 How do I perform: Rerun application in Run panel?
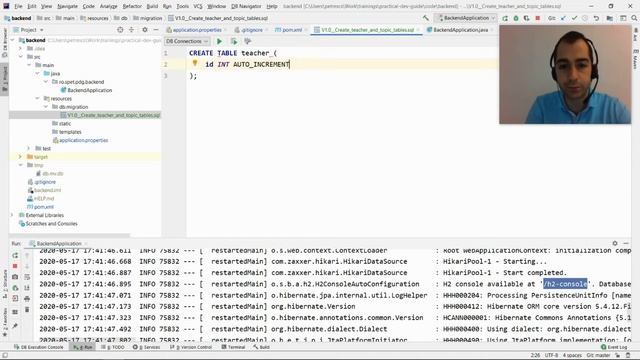[x=15, y=255]
